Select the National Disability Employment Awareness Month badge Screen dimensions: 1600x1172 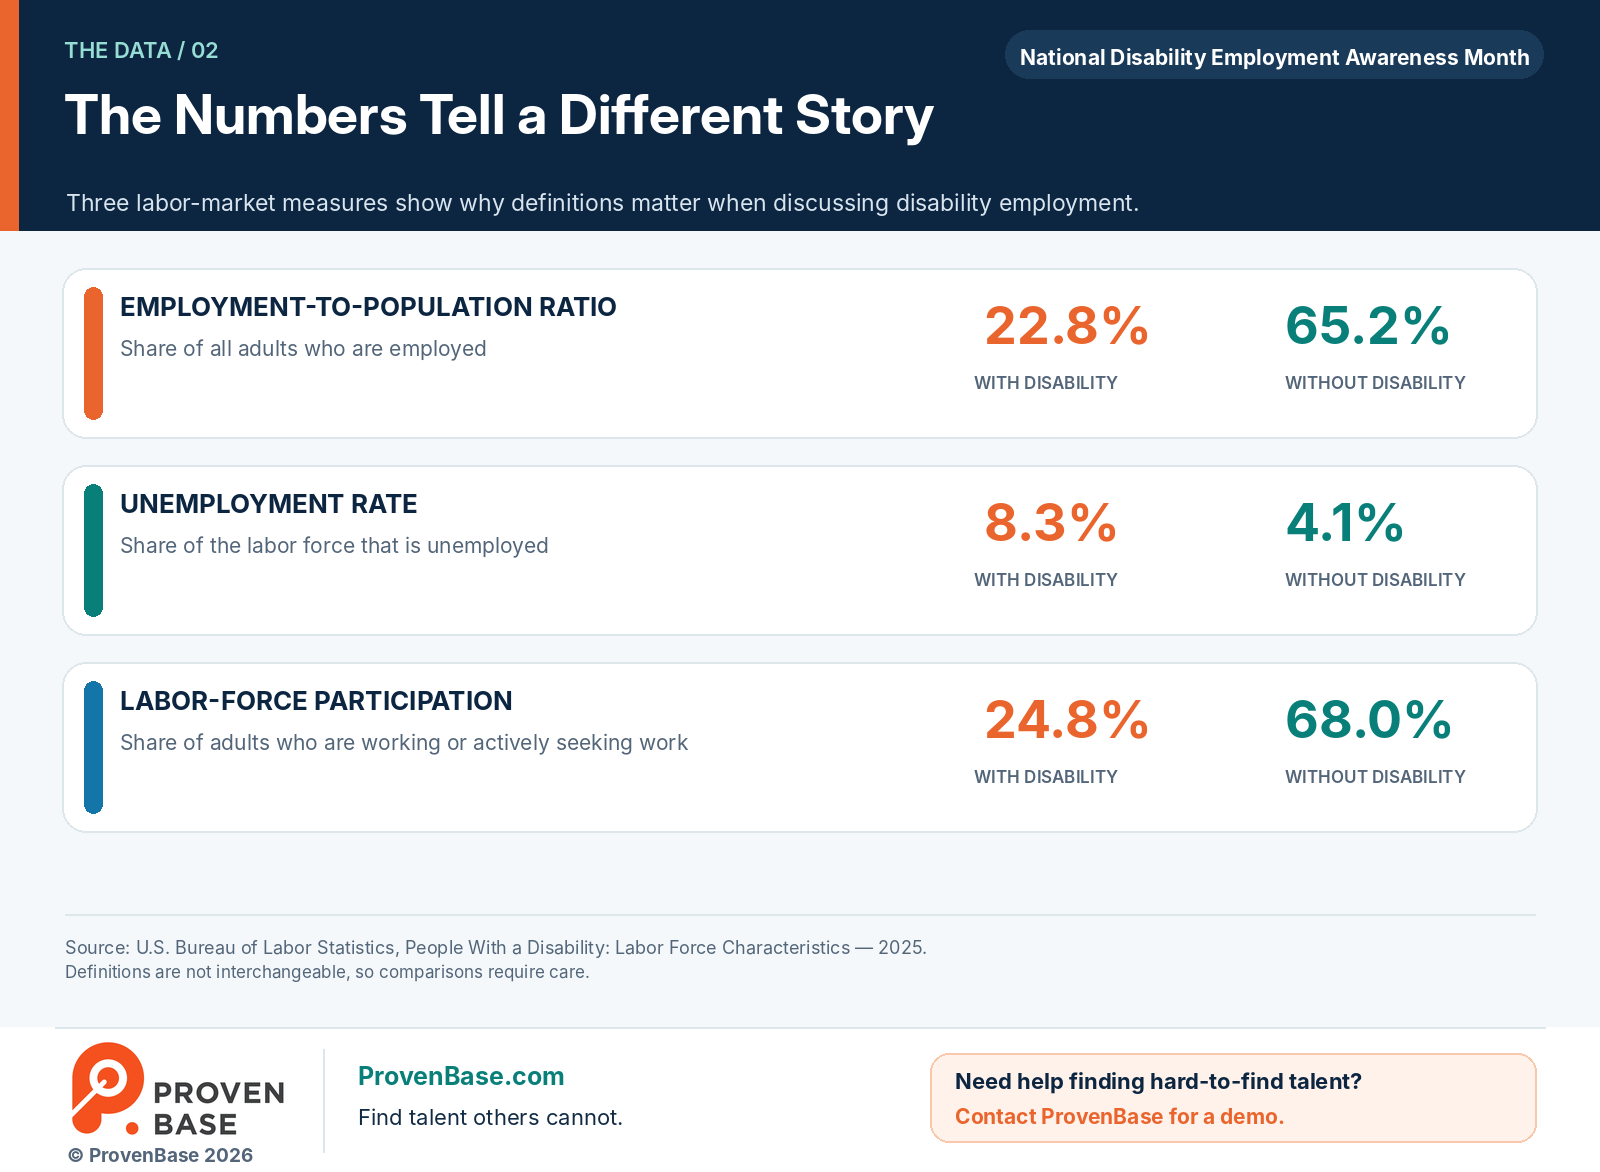click(1274, 57)
